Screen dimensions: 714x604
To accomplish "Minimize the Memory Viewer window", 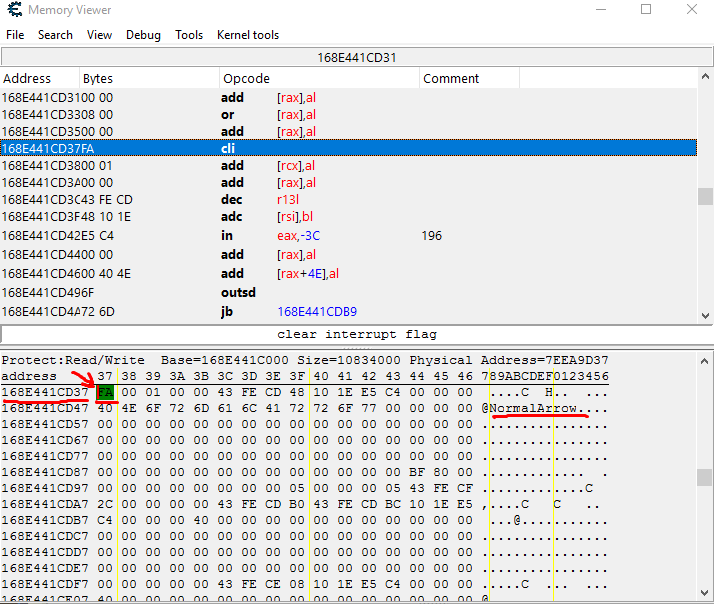I will [x=601, y=10].
